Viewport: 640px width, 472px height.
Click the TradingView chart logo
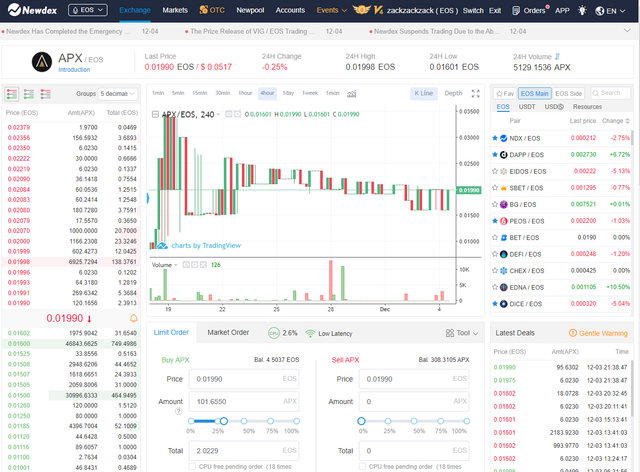point(162,245)
